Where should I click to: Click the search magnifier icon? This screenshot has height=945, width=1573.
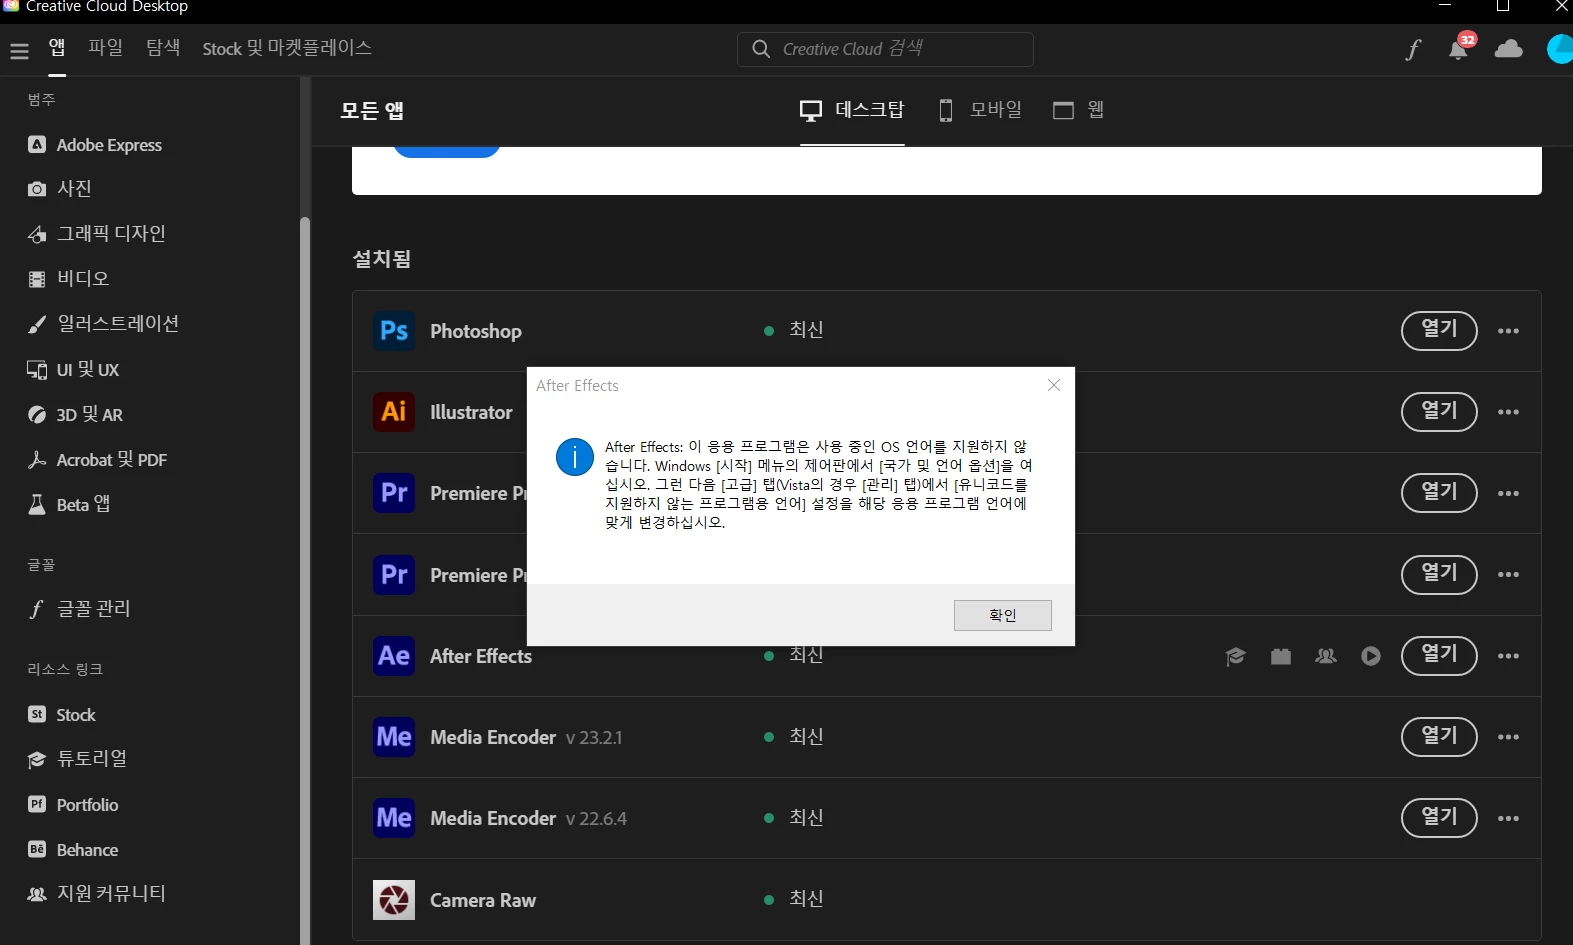pos(761,49)
